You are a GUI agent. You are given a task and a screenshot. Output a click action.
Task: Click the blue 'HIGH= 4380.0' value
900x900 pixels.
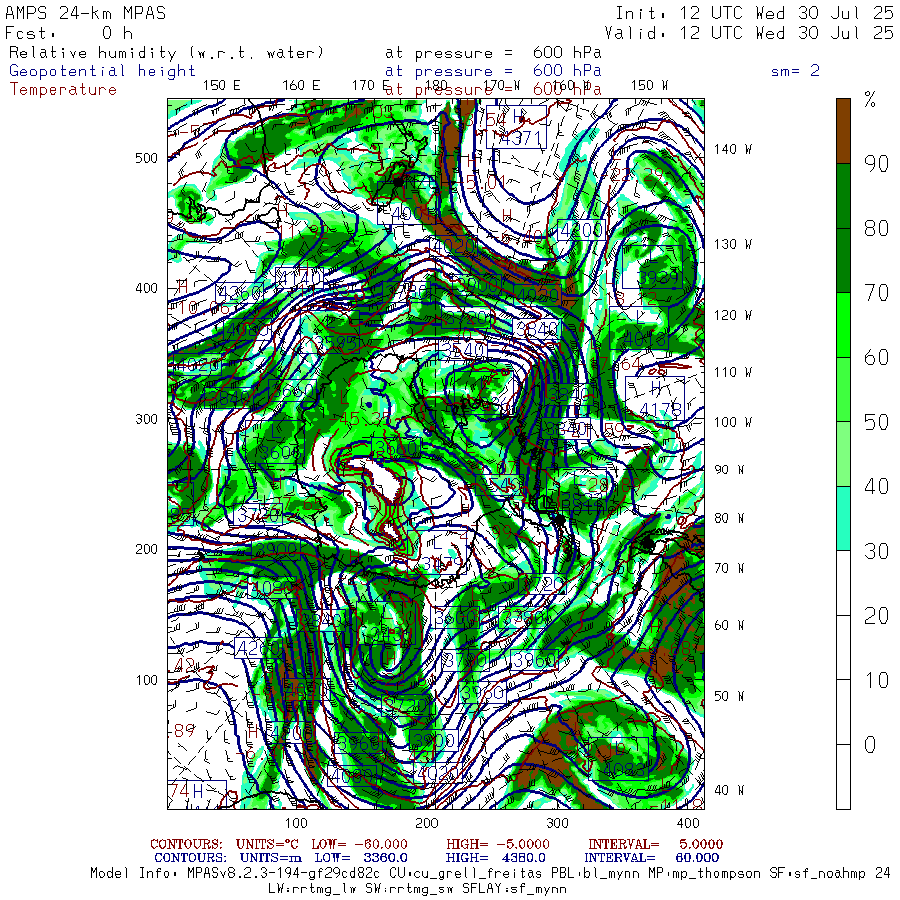(496, 858)
